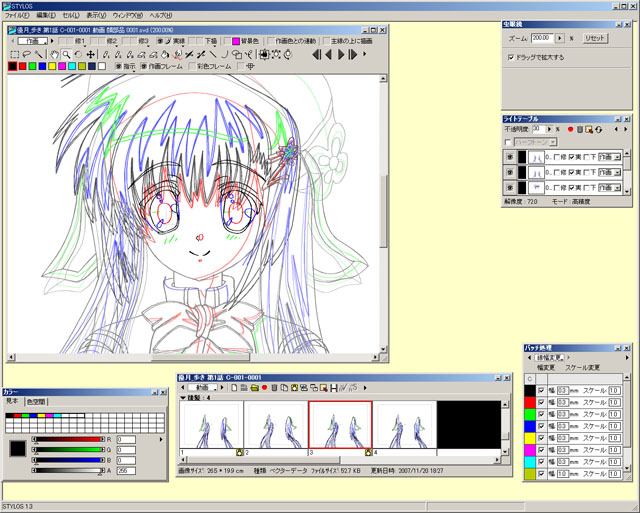This screenshot has width=640, height=513.
Task: Click red record dot in cel panel
Action: (x=264, y=388)
